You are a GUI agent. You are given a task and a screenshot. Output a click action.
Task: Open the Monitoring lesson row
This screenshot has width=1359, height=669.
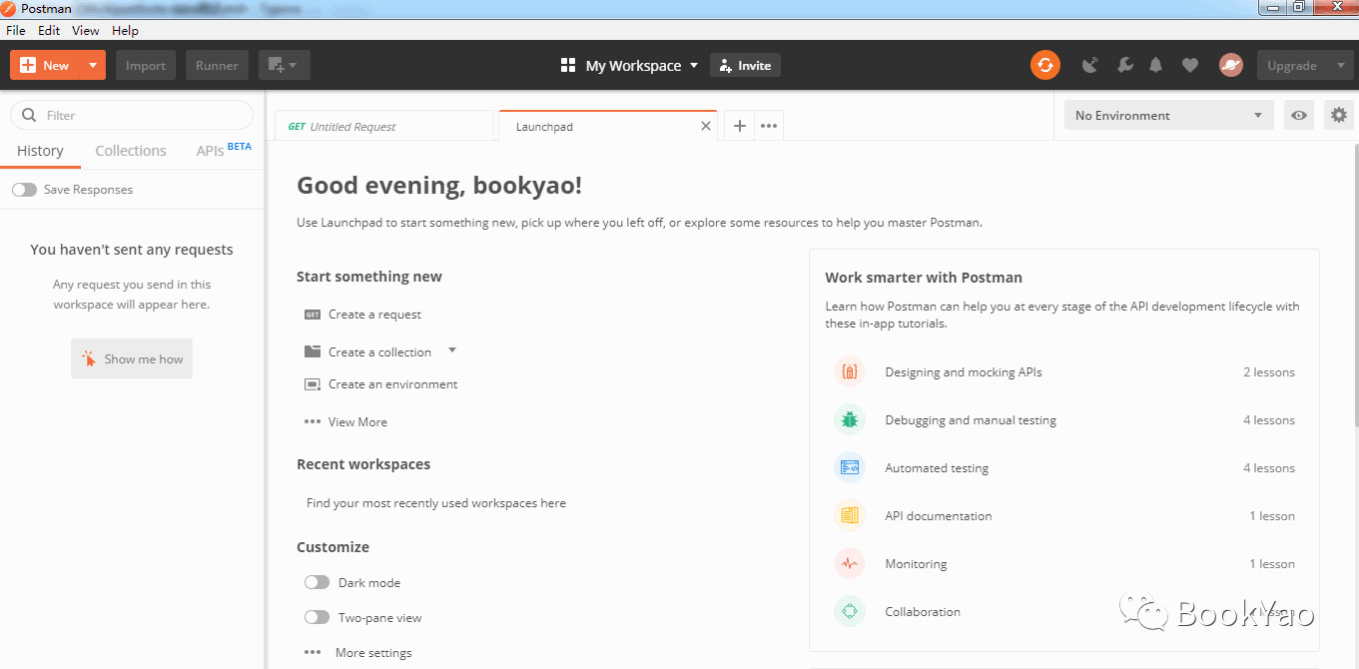[x=1064, y=564]
